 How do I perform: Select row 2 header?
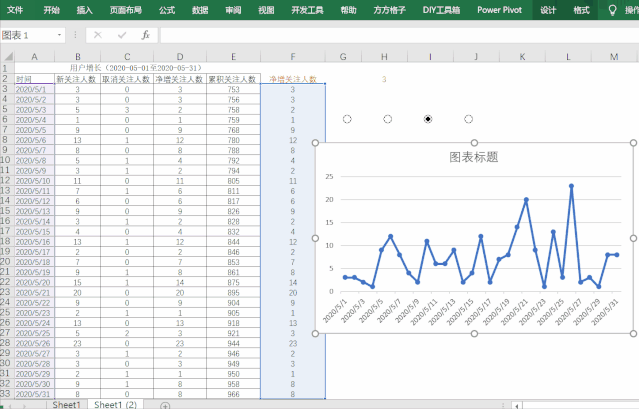click(5, 78)
